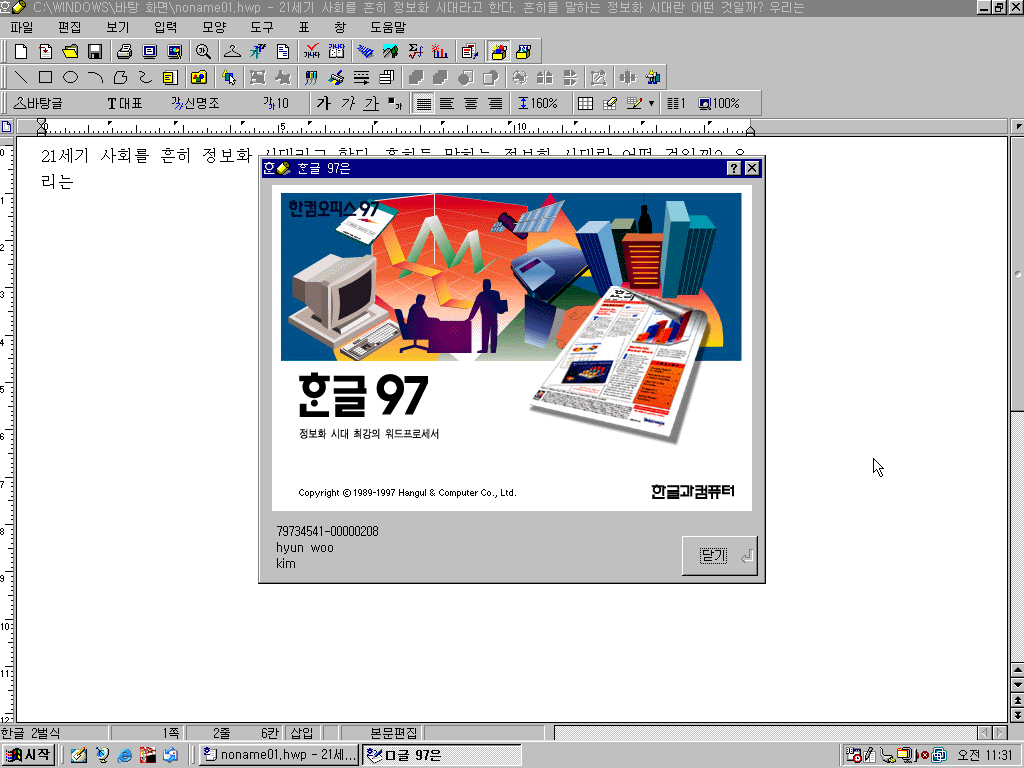Click the insert picture icon in drawing toolbar
Screen dimensions: 1024x768
pos(199,78)
